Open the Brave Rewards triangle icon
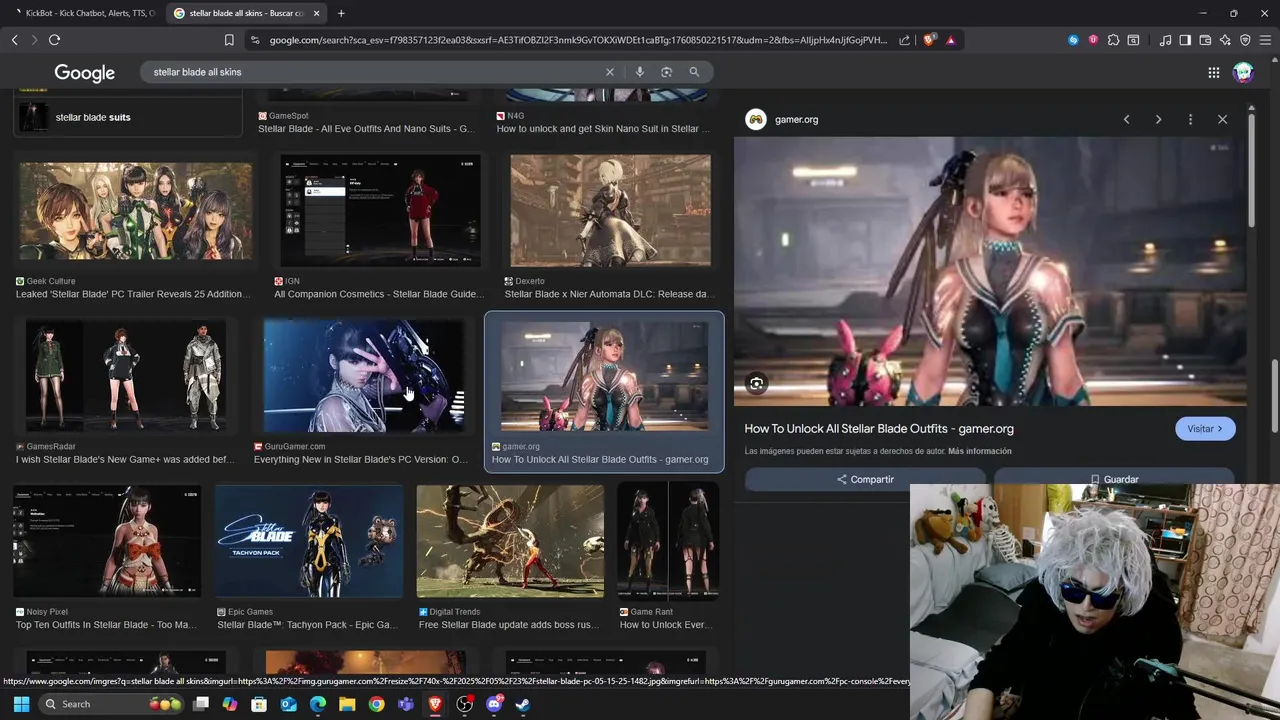 [950, 40]
